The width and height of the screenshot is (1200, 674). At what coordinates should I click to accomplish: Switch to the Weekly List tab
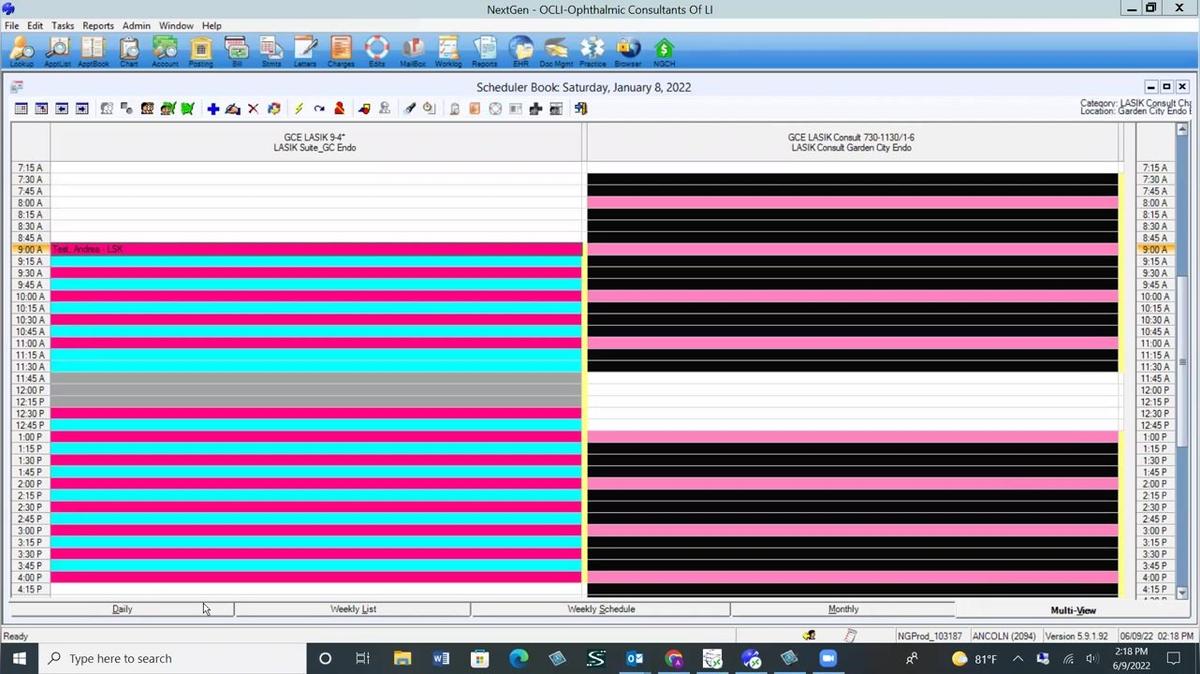coord(353,609)
